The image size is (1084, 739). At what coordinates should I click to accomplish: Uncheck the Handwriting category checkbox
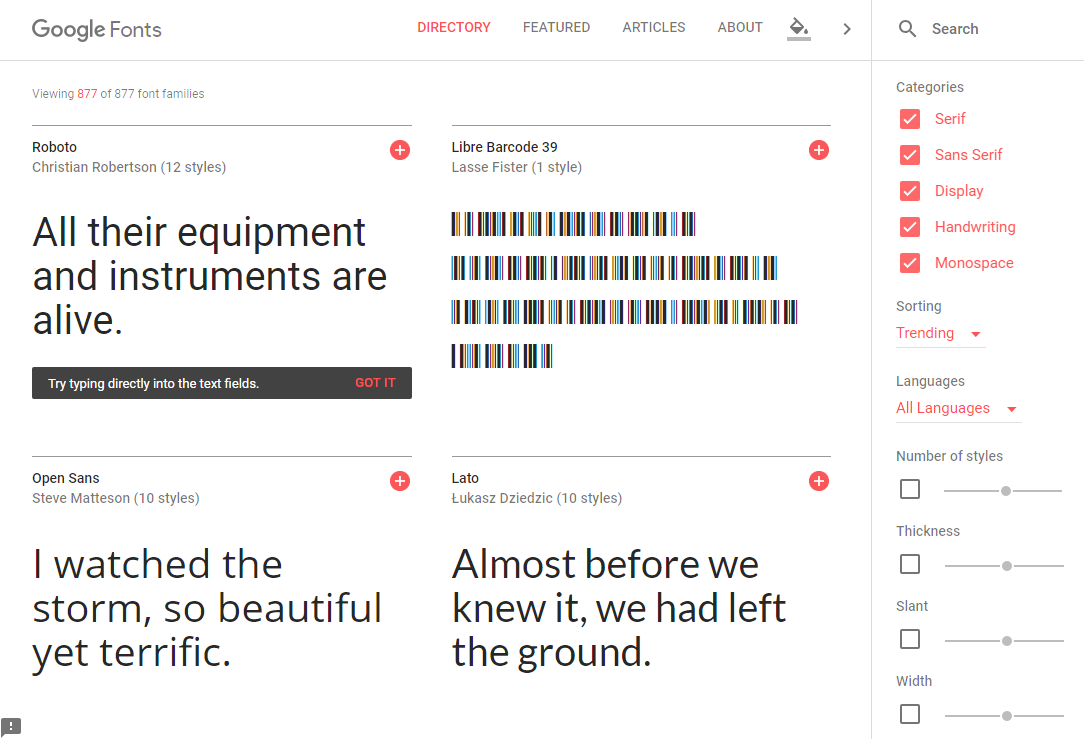(x=910, y=227)
